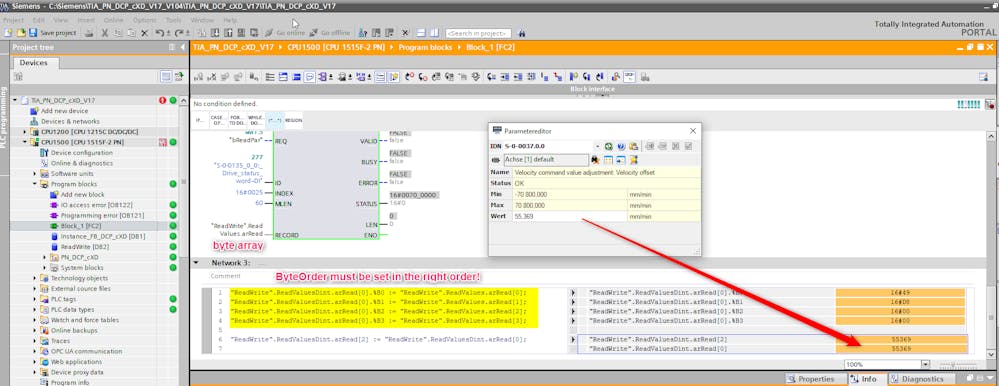Viewport: 999px width, 386px height.
Task: Click the Print icon in main toolbar
Action: (x=90, y=32)
